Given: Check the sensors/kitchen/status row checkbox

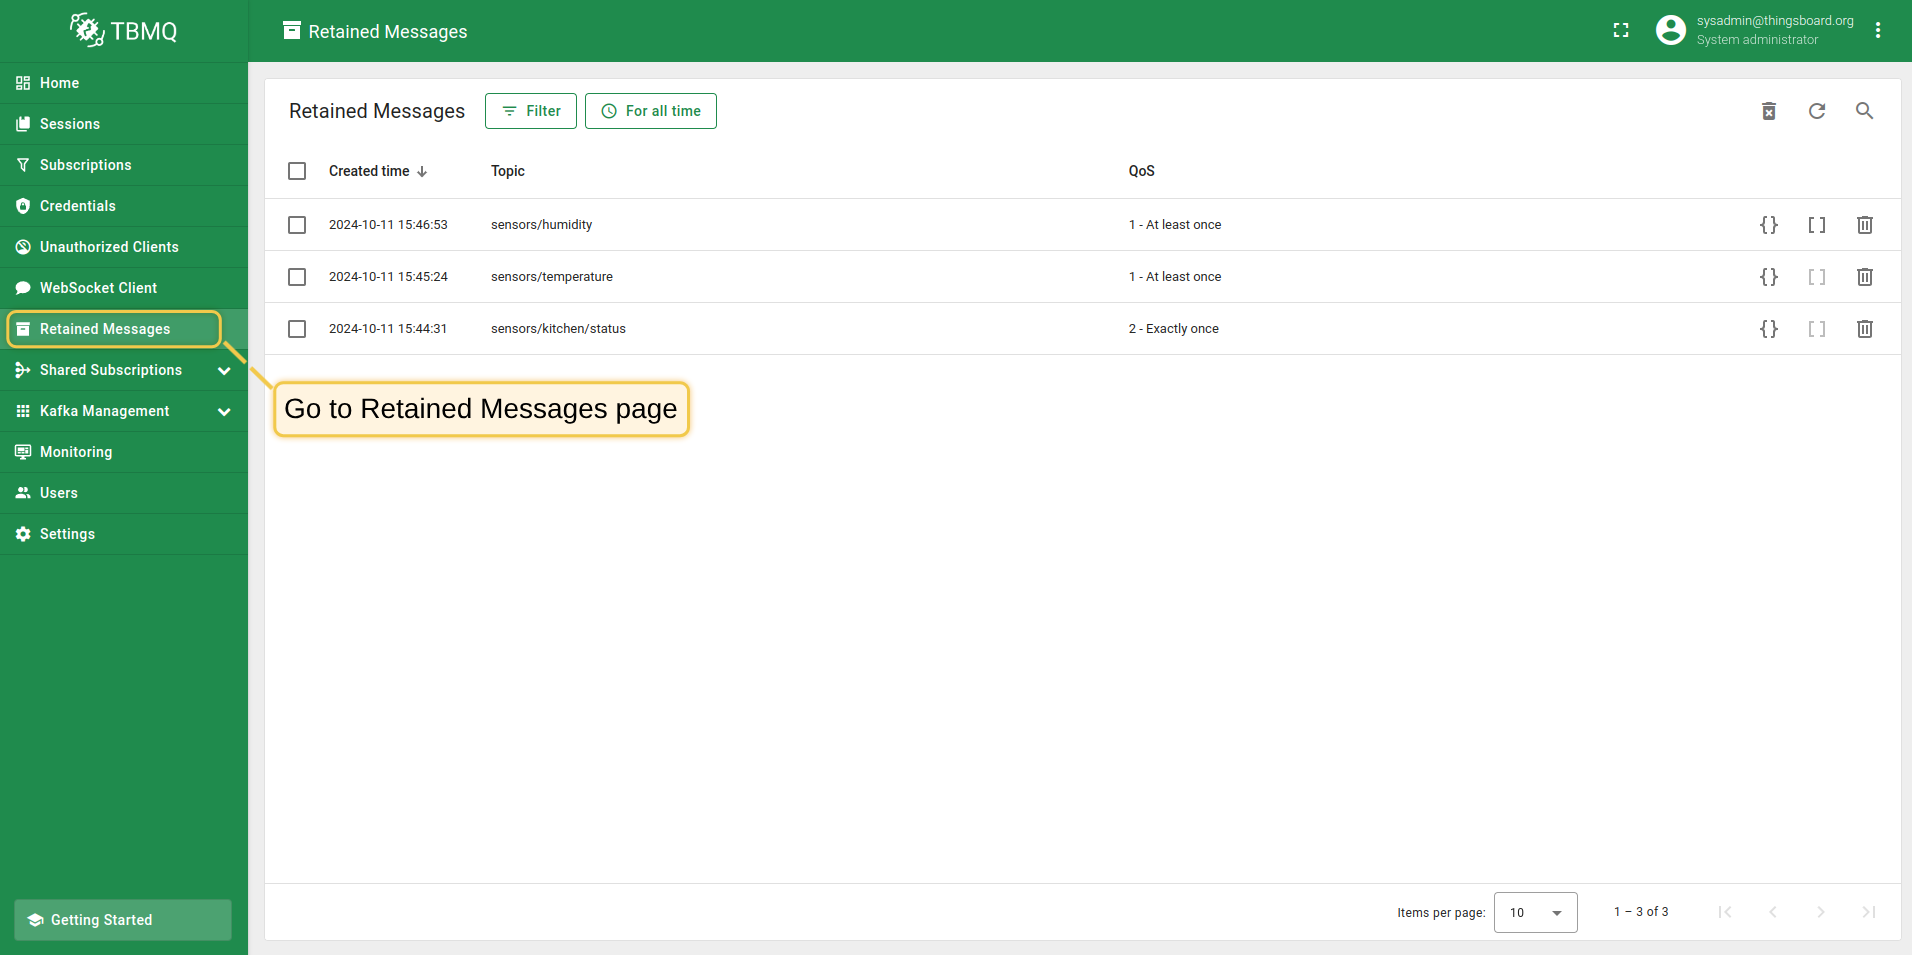Looking at the screenshot, I should pos(296,328).
